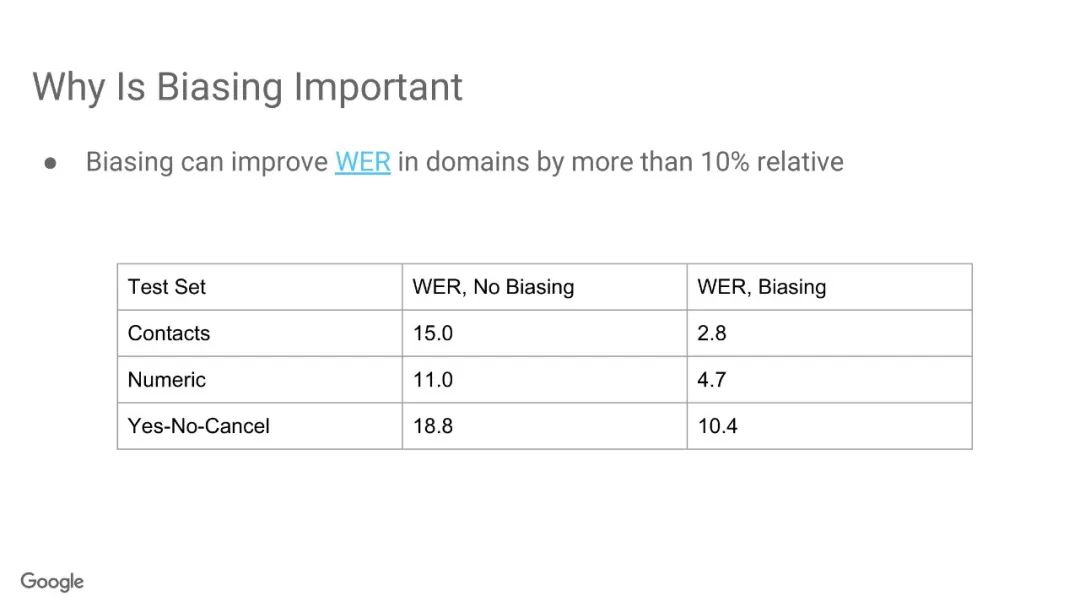Select the 11.0 value cell
The width and height of the screenshot is (1080, 607).
point(545,380)
